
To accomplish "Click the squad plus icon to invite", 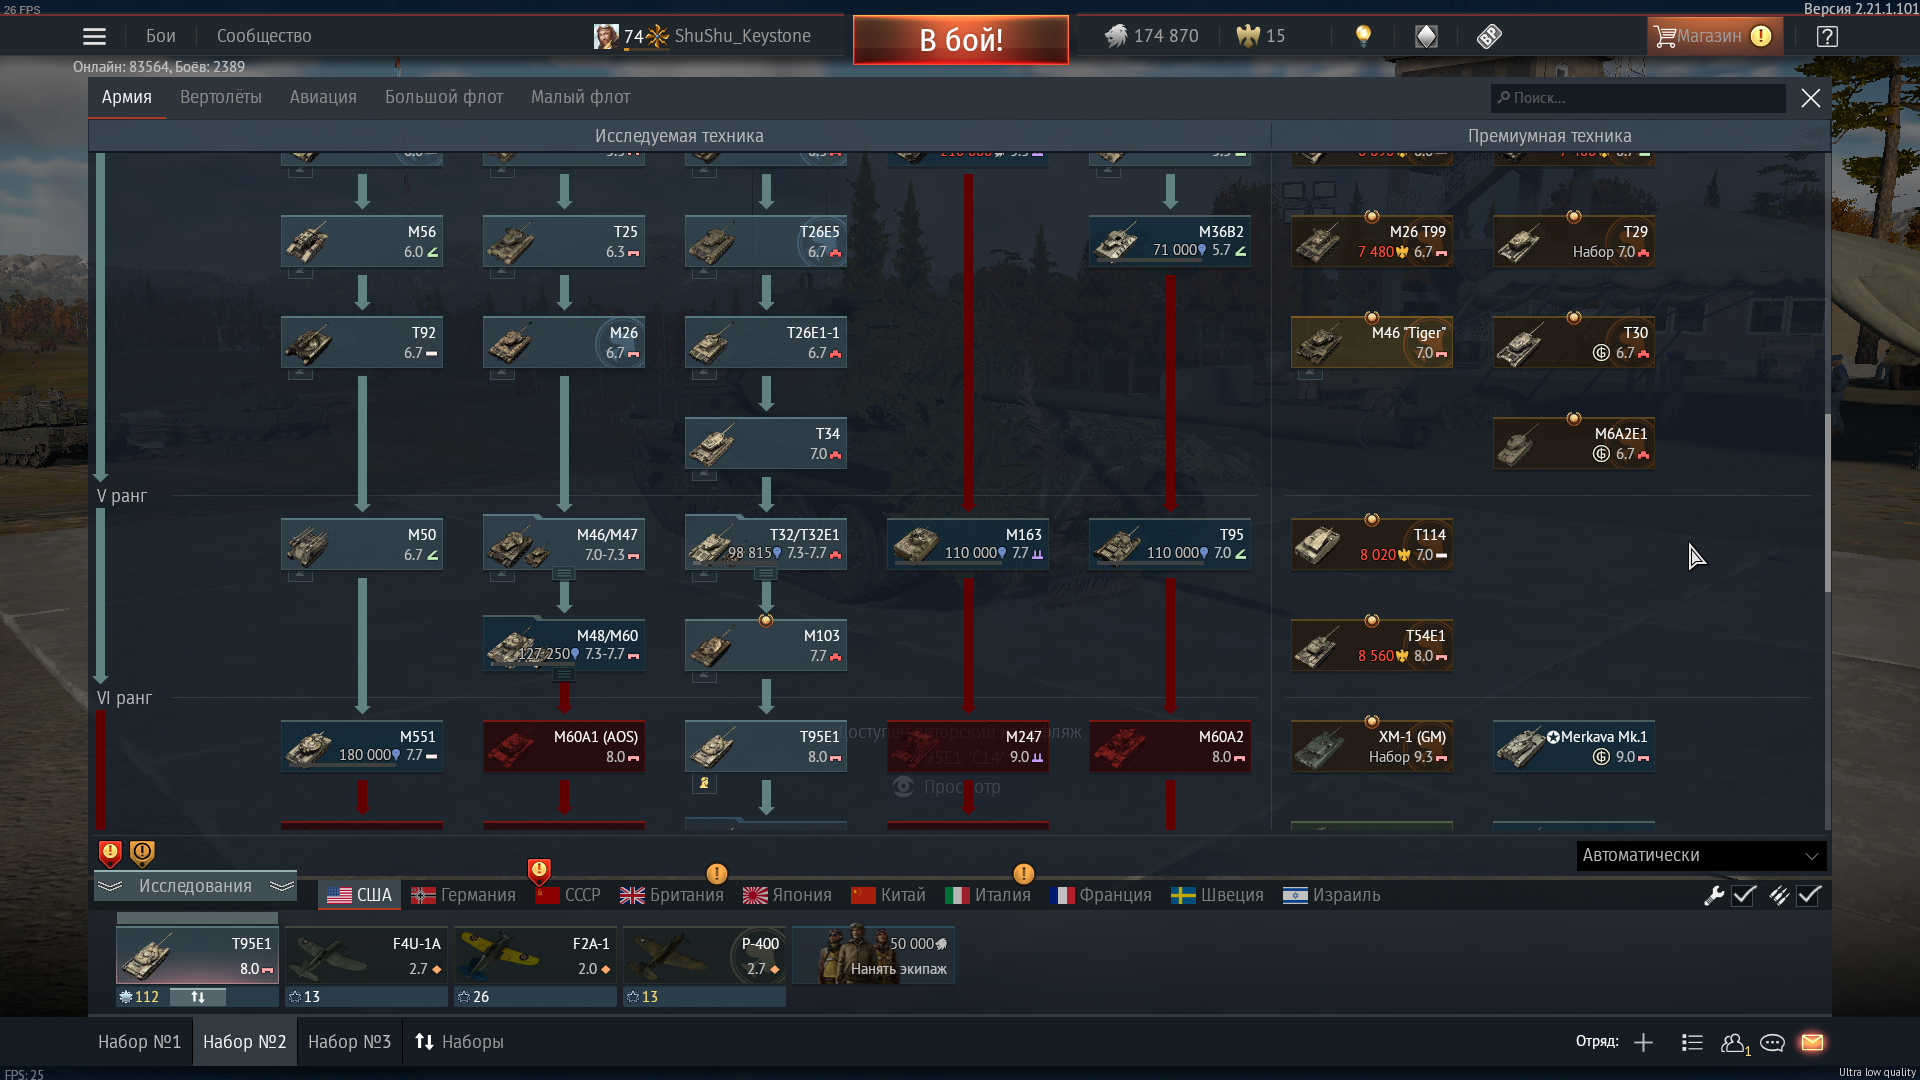I will point(1643,1043).
